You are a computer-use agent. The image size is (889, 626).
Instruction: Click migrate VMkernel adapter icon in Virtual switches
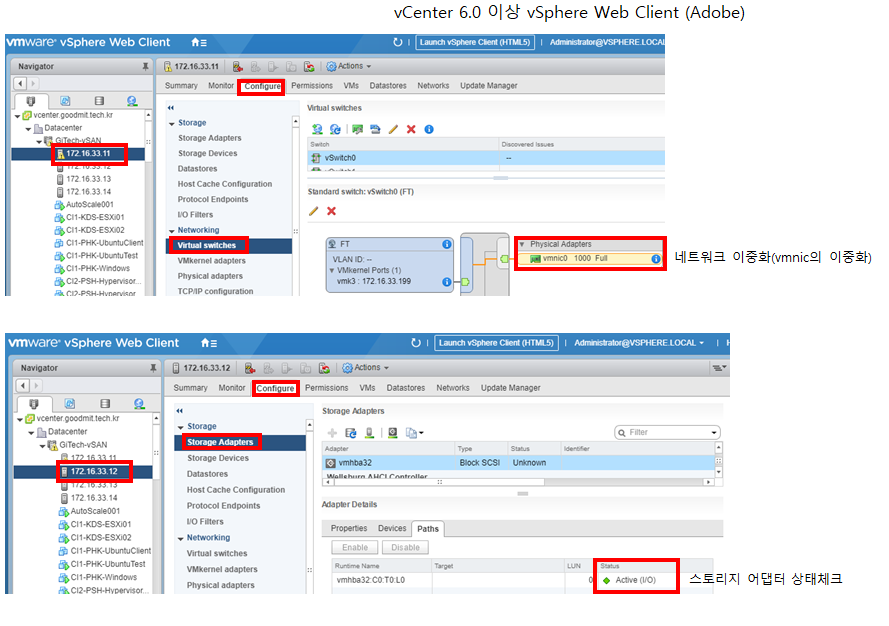pyautogui.click(x=375, y=129)
